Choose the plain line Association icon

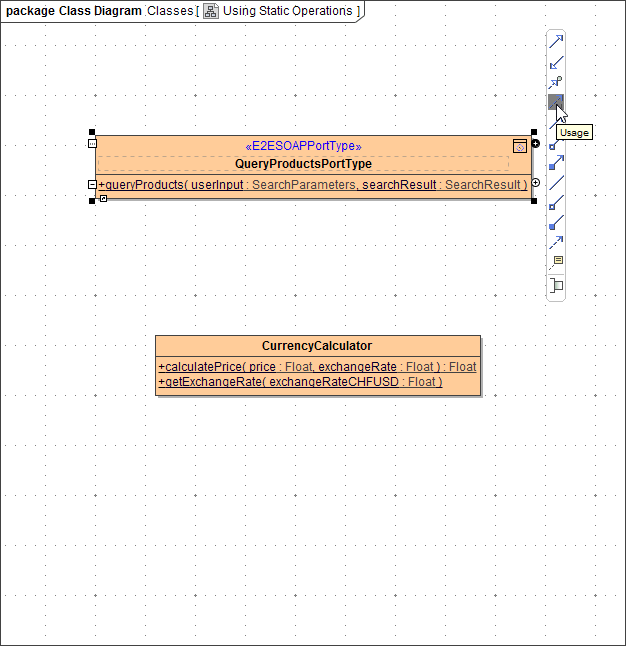(556, 182)
